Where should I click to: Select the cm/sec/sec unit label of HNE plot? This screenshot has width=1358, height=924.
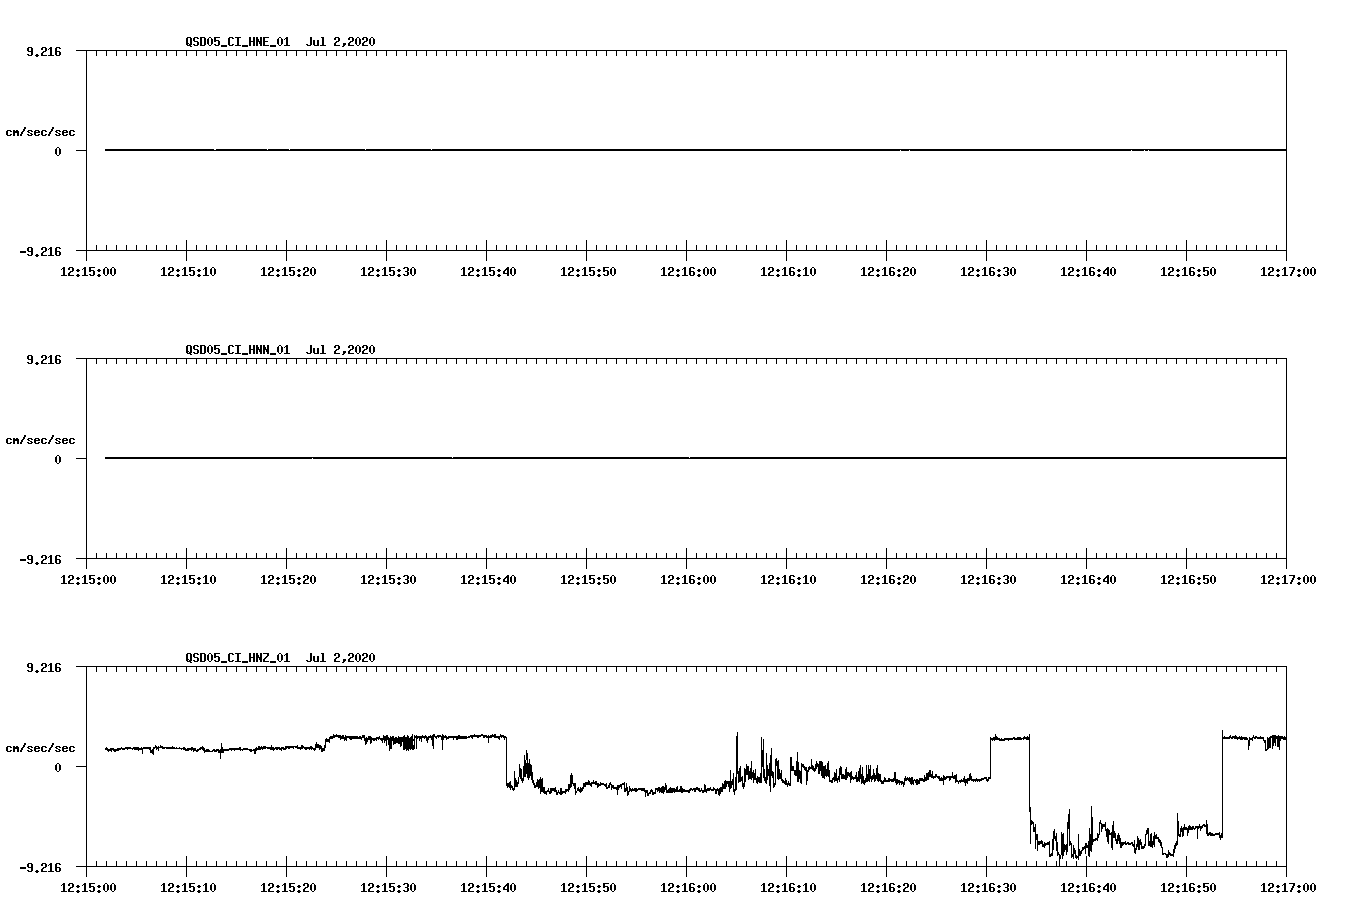coord(40,132)
